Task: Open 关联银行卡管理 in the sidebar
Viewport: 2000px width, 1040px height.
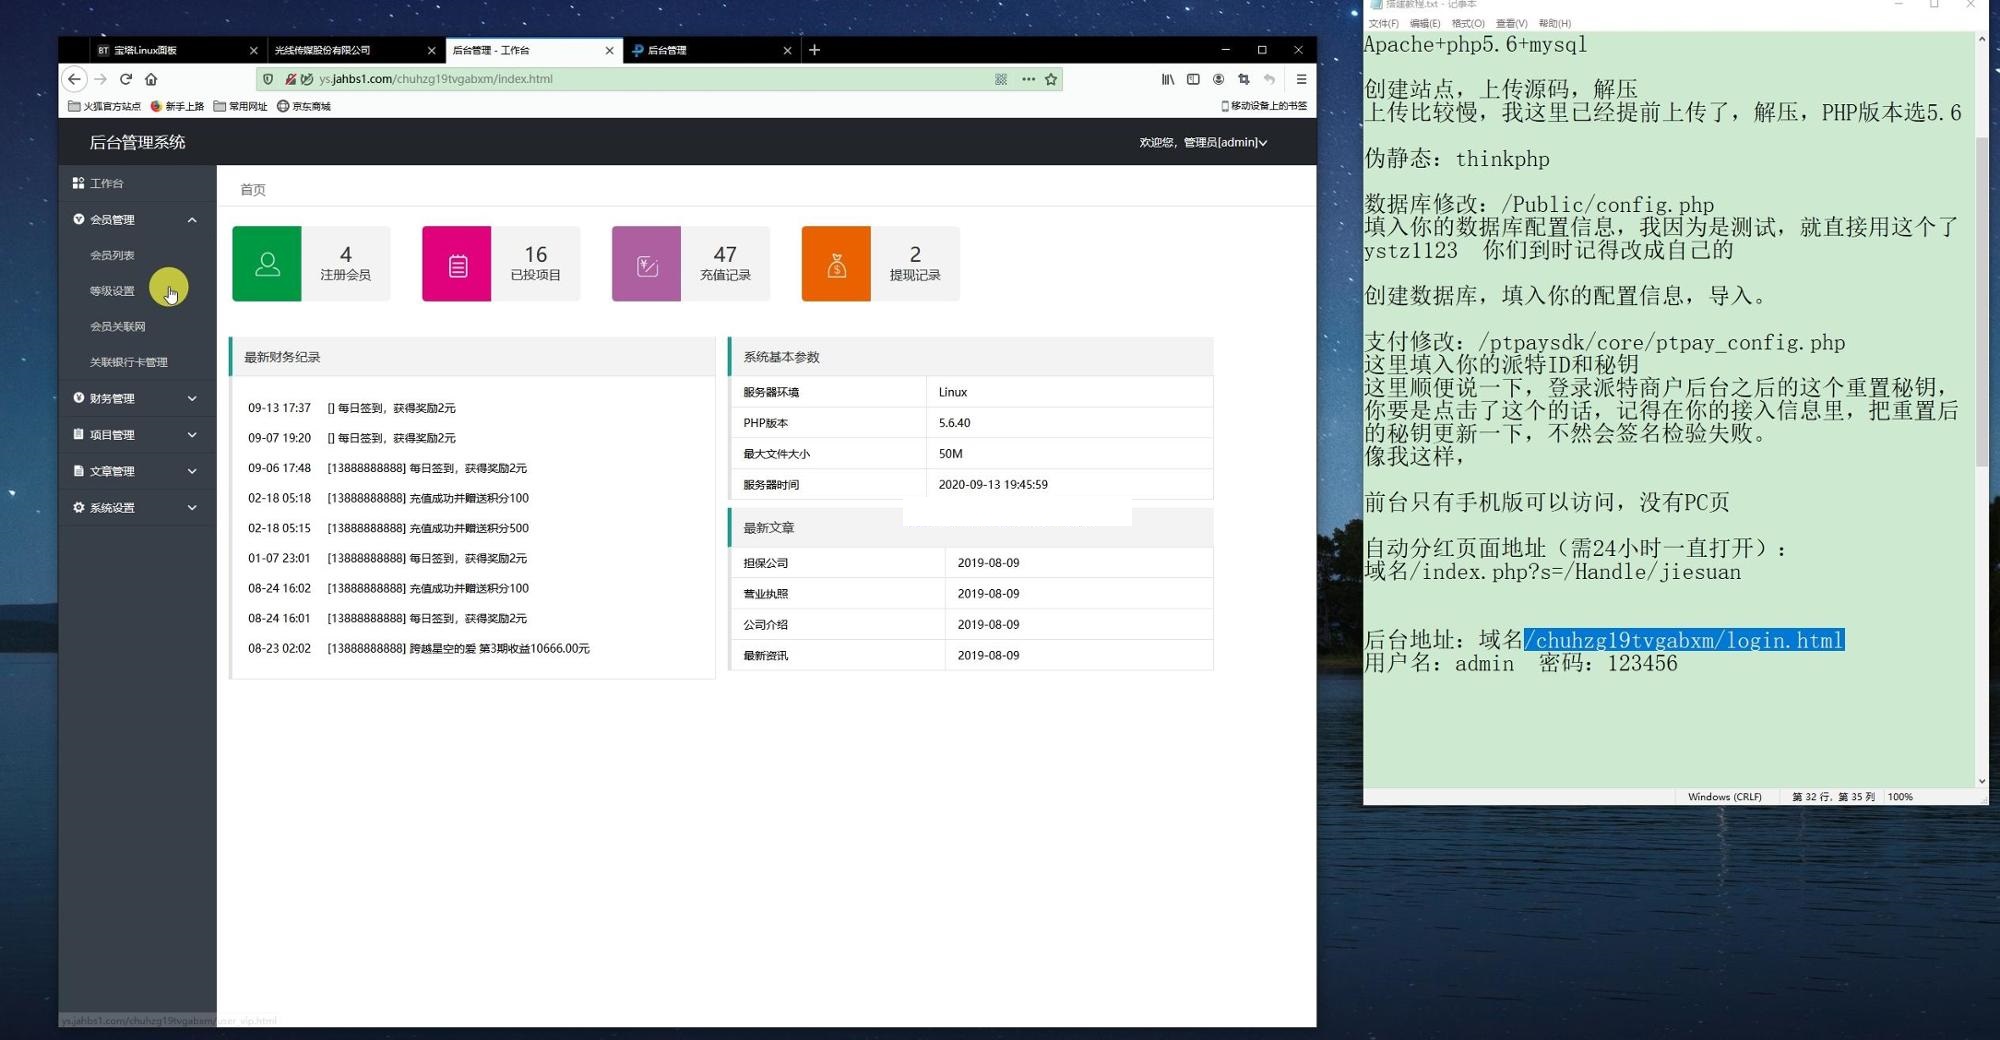Action: pos(129,362)
